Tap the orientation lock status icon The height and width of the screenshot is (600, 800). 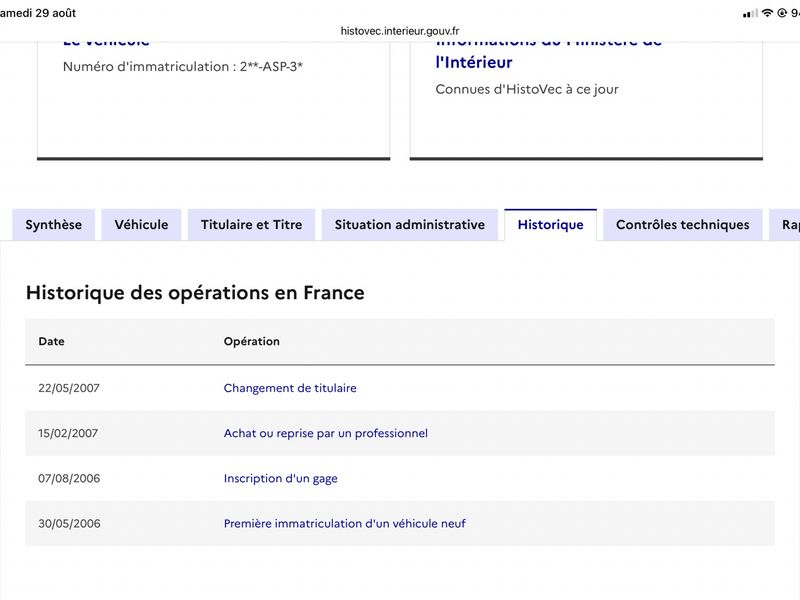[x=782, y=13]
